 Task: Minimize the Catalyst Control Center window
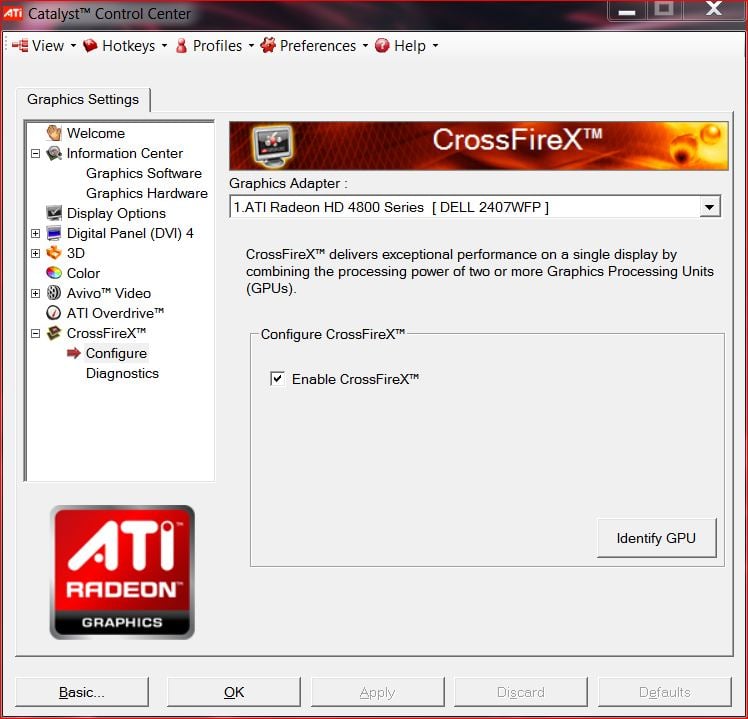[627, 10]
